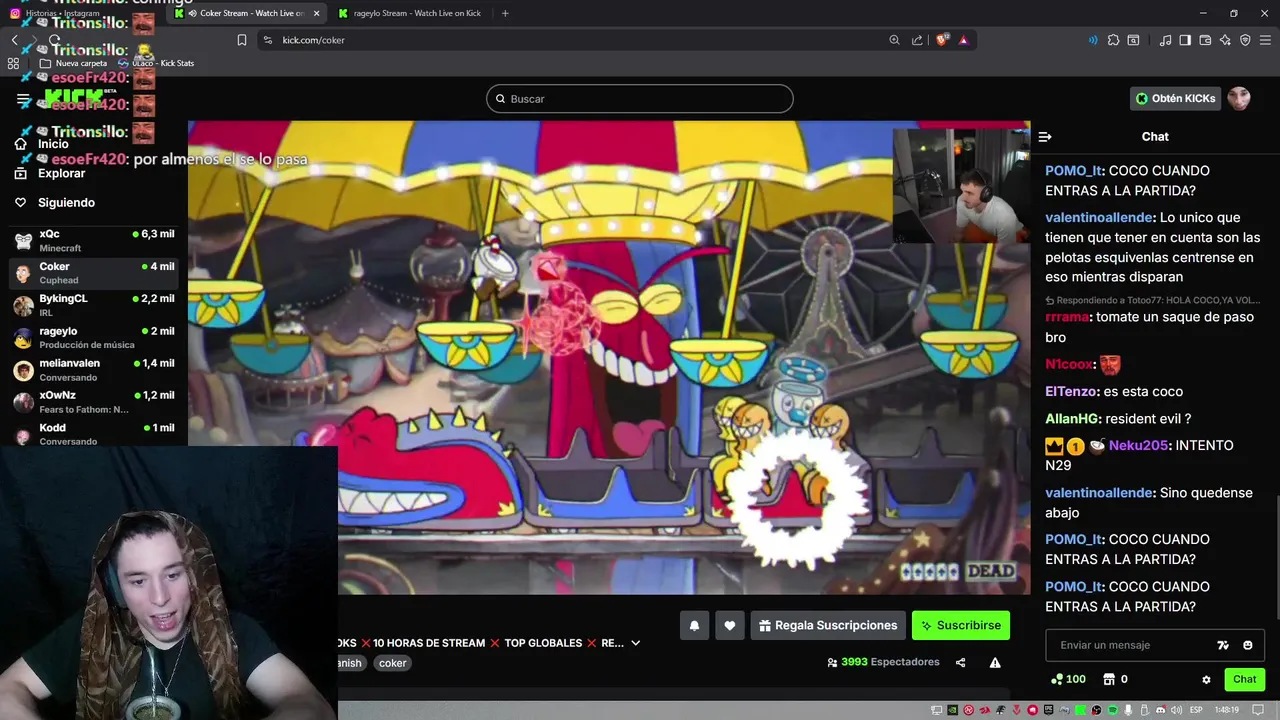Bookmark this page with the bookmark icon
The width and height of the screenshot is (1280, 720).
pyautogui.click(x=242, y=40)
